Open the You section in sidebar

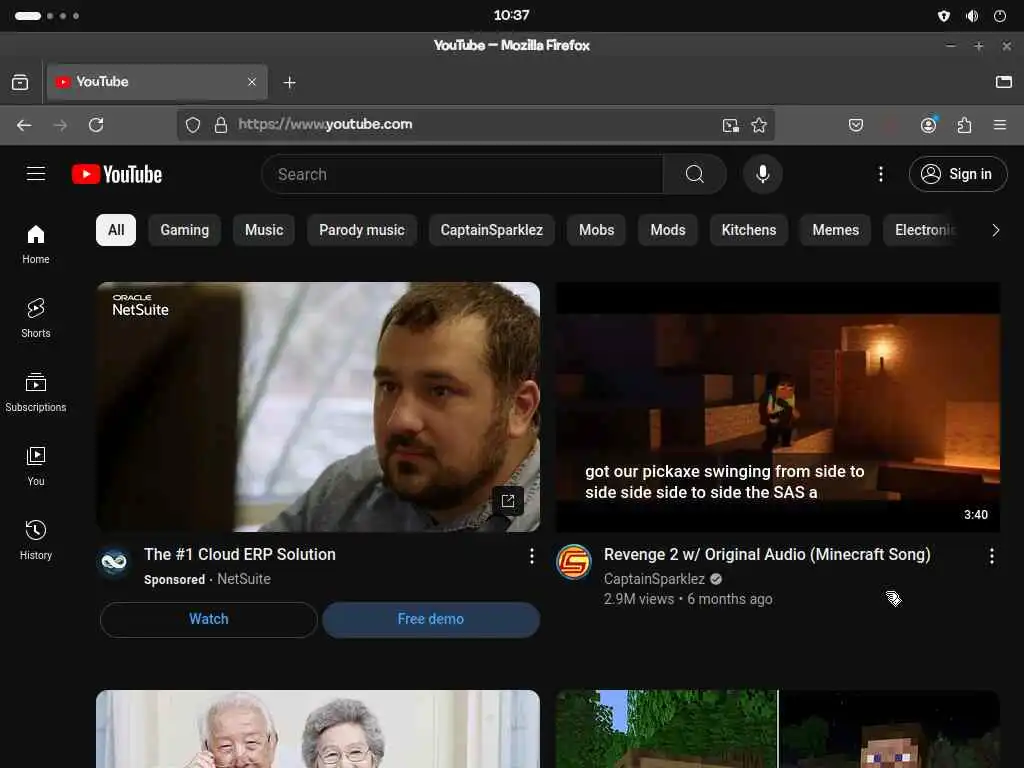[x=36, y=466]
